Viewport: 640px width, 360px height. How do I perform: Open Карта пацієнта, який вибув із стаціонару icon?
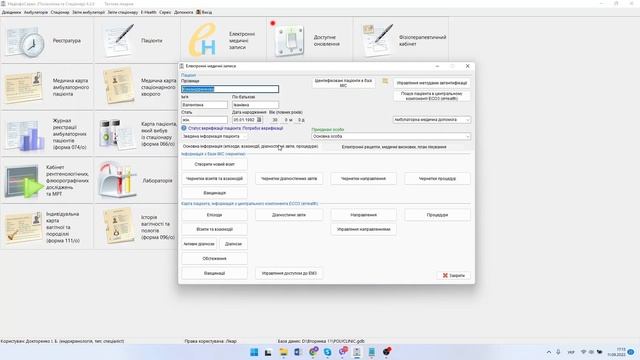pyautogui.click(x=116, y=134)
